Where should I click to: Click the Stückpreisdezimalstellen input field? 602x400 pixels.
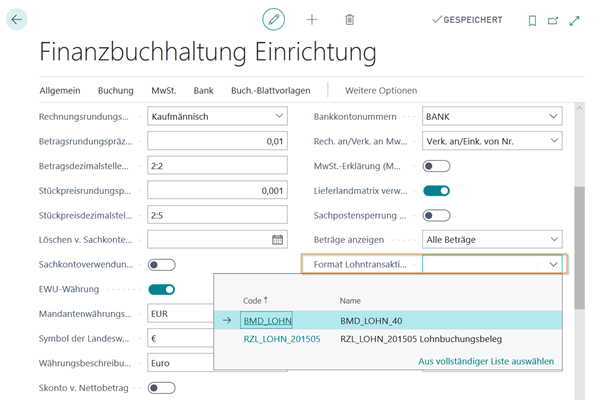pos(215,215)
